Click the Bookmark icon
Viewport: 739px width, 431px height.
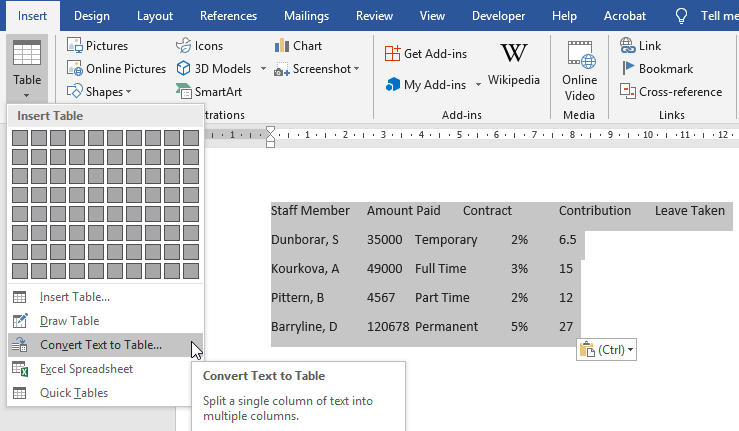click(x=628, y=69)
